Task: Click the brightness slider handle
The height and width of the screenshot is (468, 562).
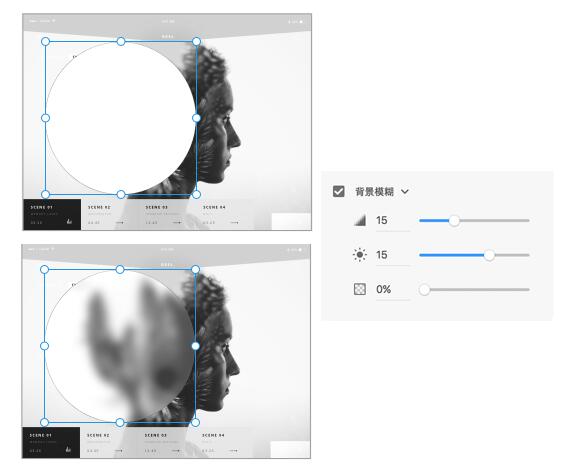Action: pos(489,255)
